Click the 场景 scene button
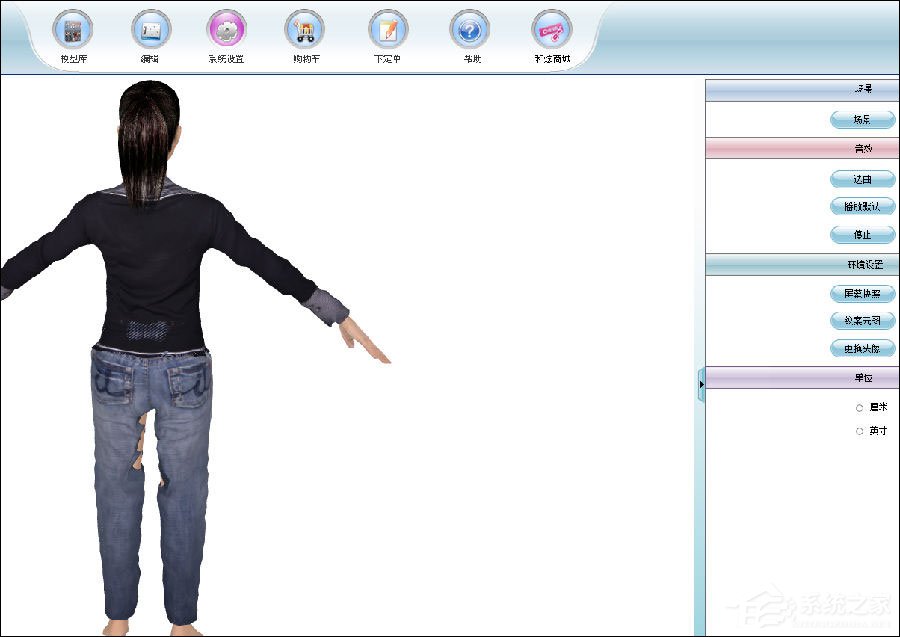The height and width of the screenshot is (637, 900). [863, 119]
